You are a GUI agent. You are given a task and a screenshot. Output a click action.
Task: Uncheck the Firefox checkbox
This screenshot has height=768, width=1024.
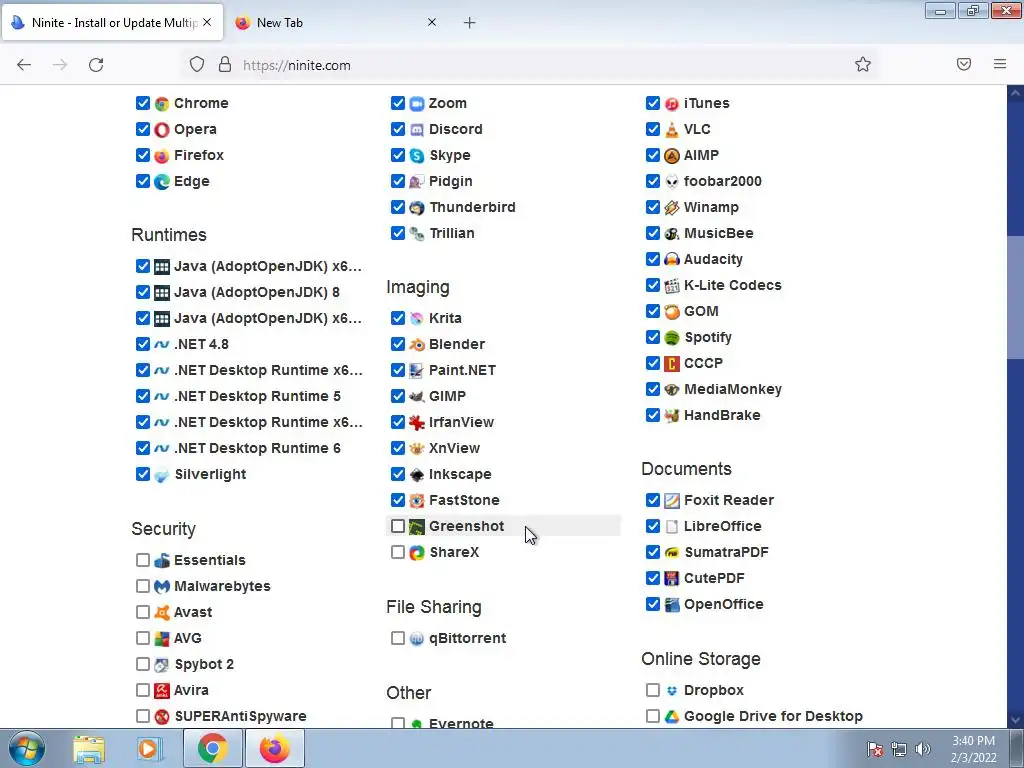click(x=143, y=155)
